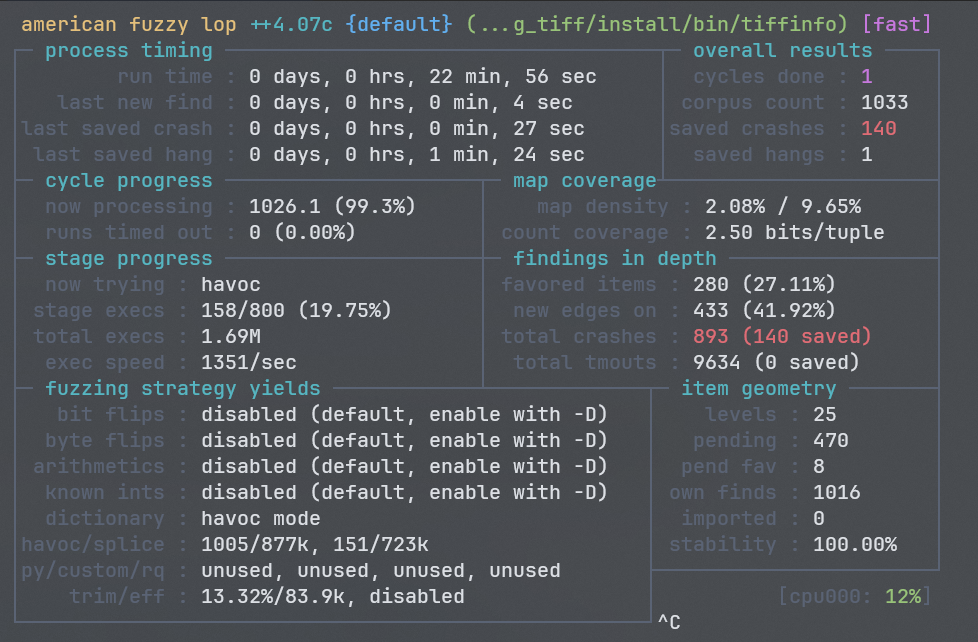Click the bit flips disabled value
The height and width of the screenshot is (642, 978).
point(404,415)
